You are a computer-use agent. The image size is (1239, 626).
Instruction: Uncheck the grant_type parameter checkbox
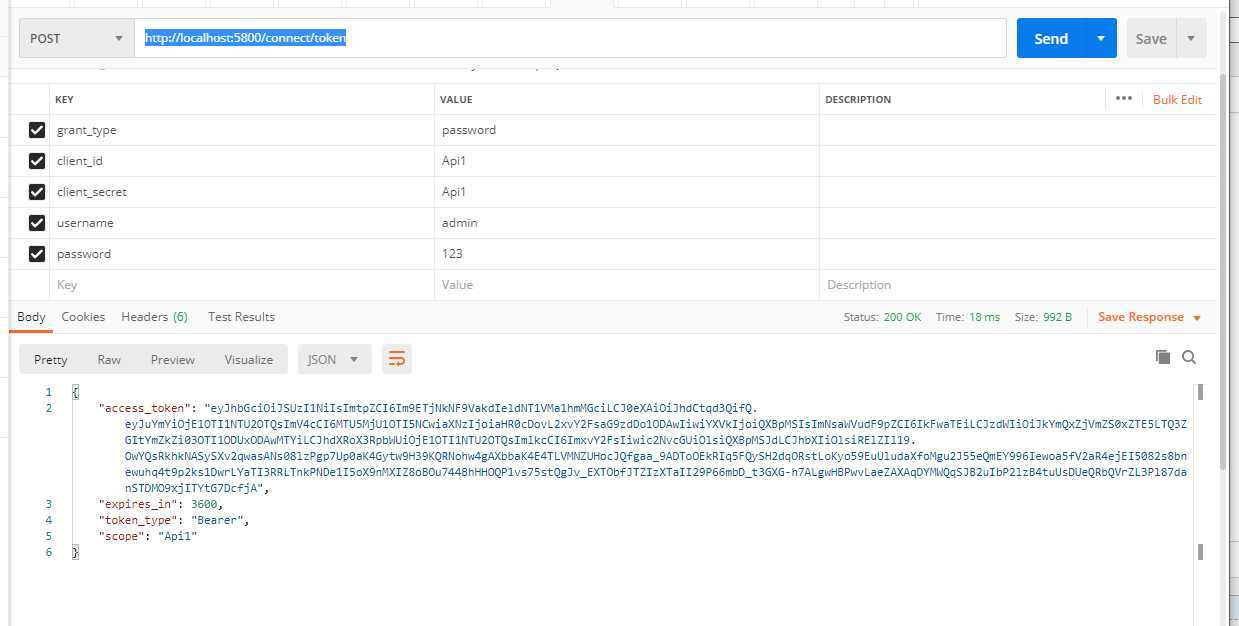[37, 130]
